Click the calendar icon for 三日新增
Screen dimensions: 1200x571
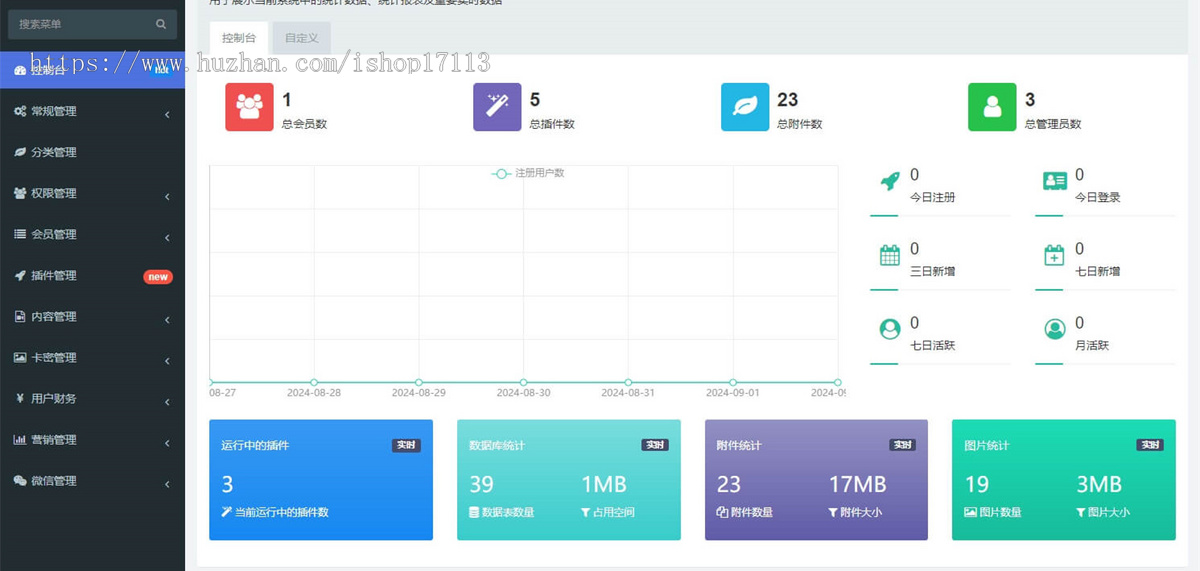[x=889, y=255]
